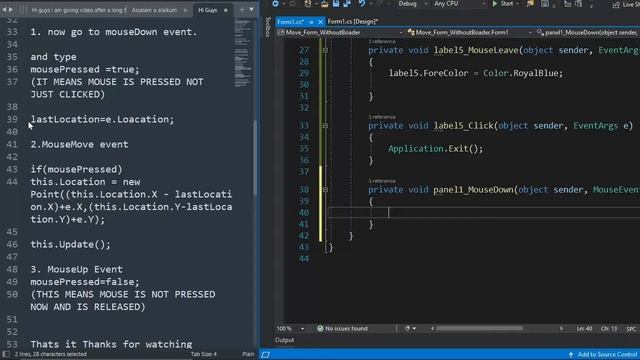Click the editor horizontal scrollbar thumb

[x=480, y=328]
